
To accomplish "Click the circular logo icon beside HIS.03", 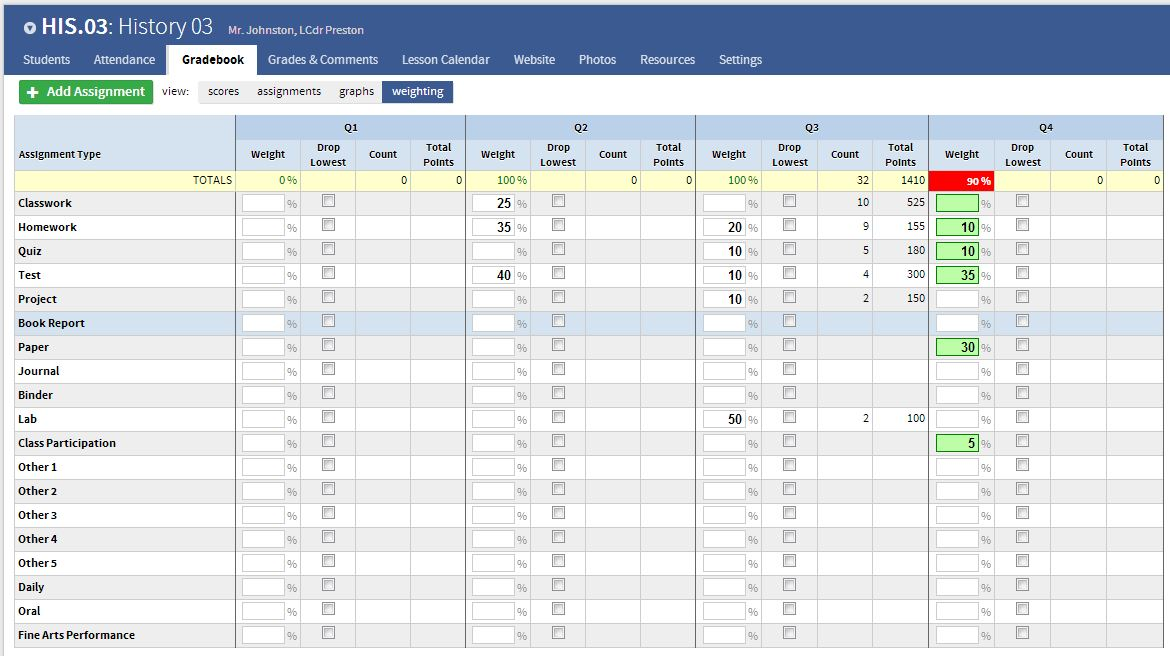I will coord(31,27).
